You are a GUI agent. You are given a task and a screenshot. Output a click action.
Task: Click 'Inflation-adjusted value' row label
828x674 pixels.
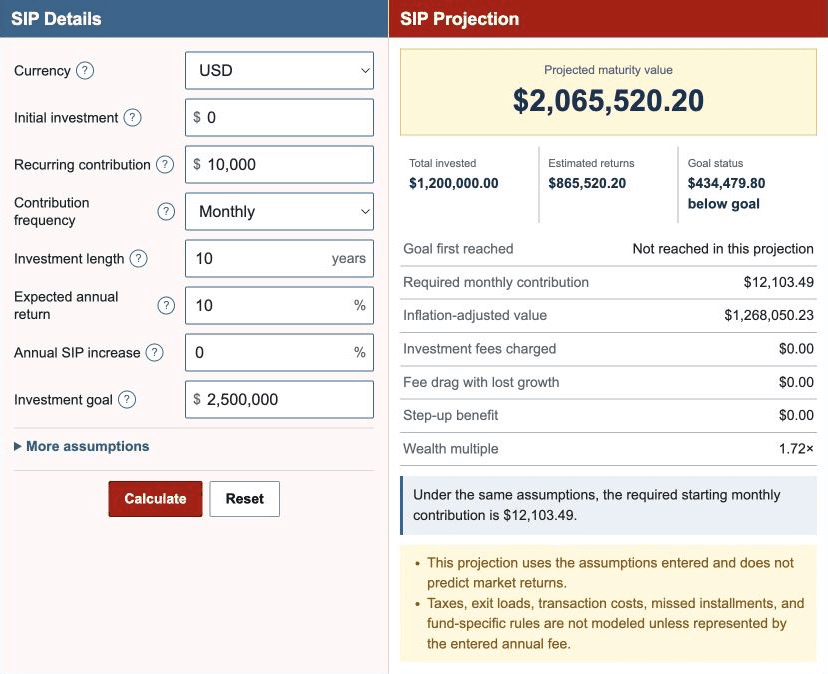point(475,315)
